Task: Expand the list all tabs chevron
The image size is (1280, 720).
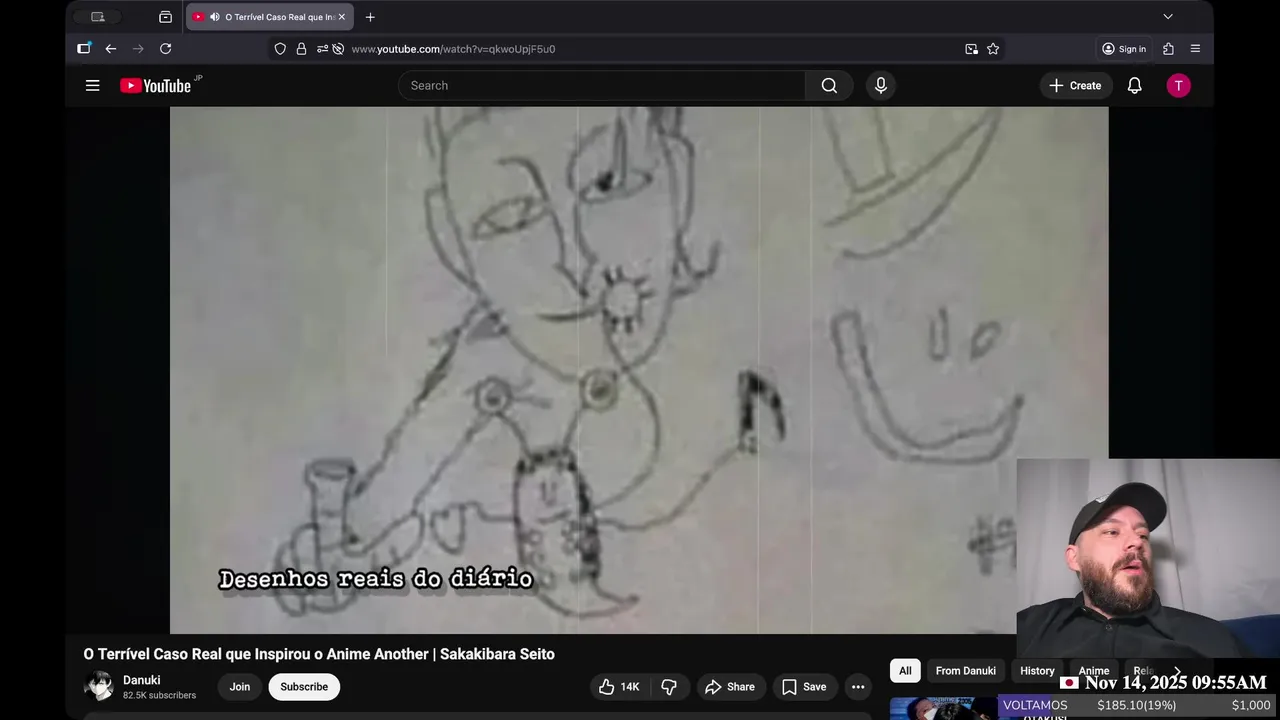Action: click(x=1167, y=17)
